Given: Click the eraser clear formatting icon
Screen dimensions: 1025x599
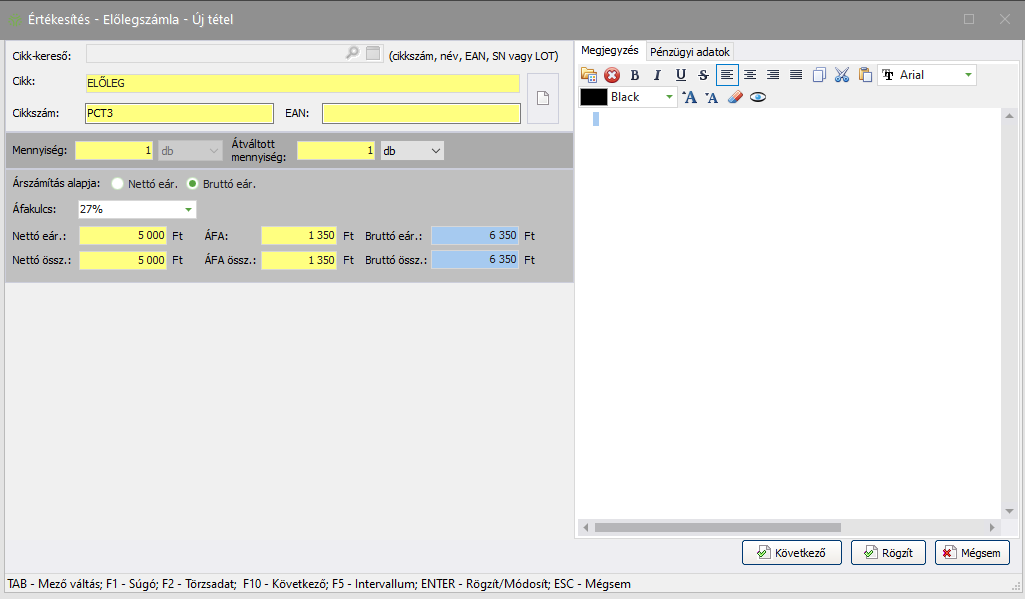Looking at the screenshot, I should click(x=735, y=97).
